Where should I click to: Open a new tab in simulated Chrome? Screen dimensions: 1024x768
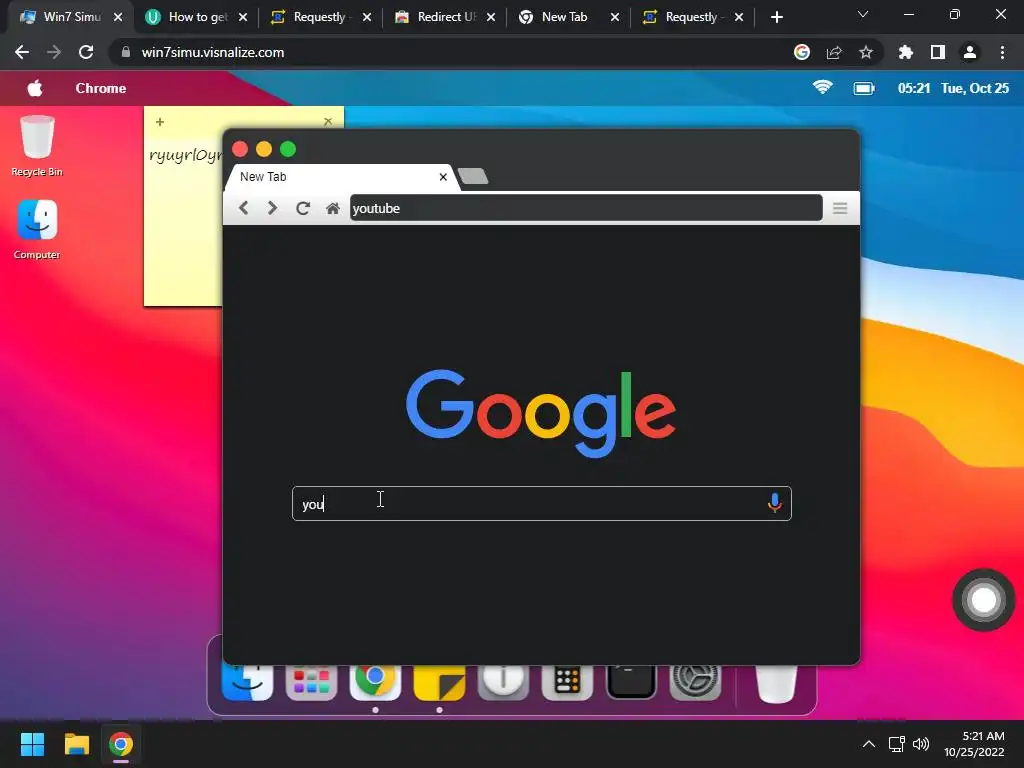(x=473, y=176)
